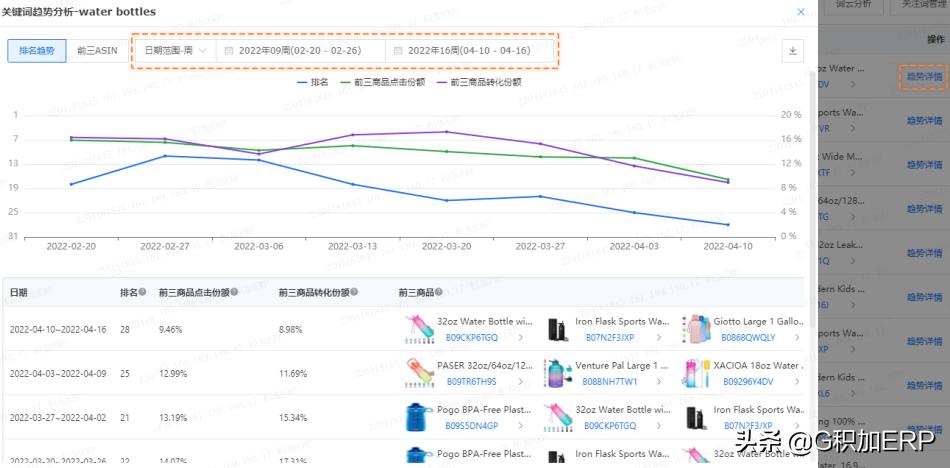Click highlighted 趋势详情 link in 操作 column
Screen dimensions: 950x468
(923, 76)
